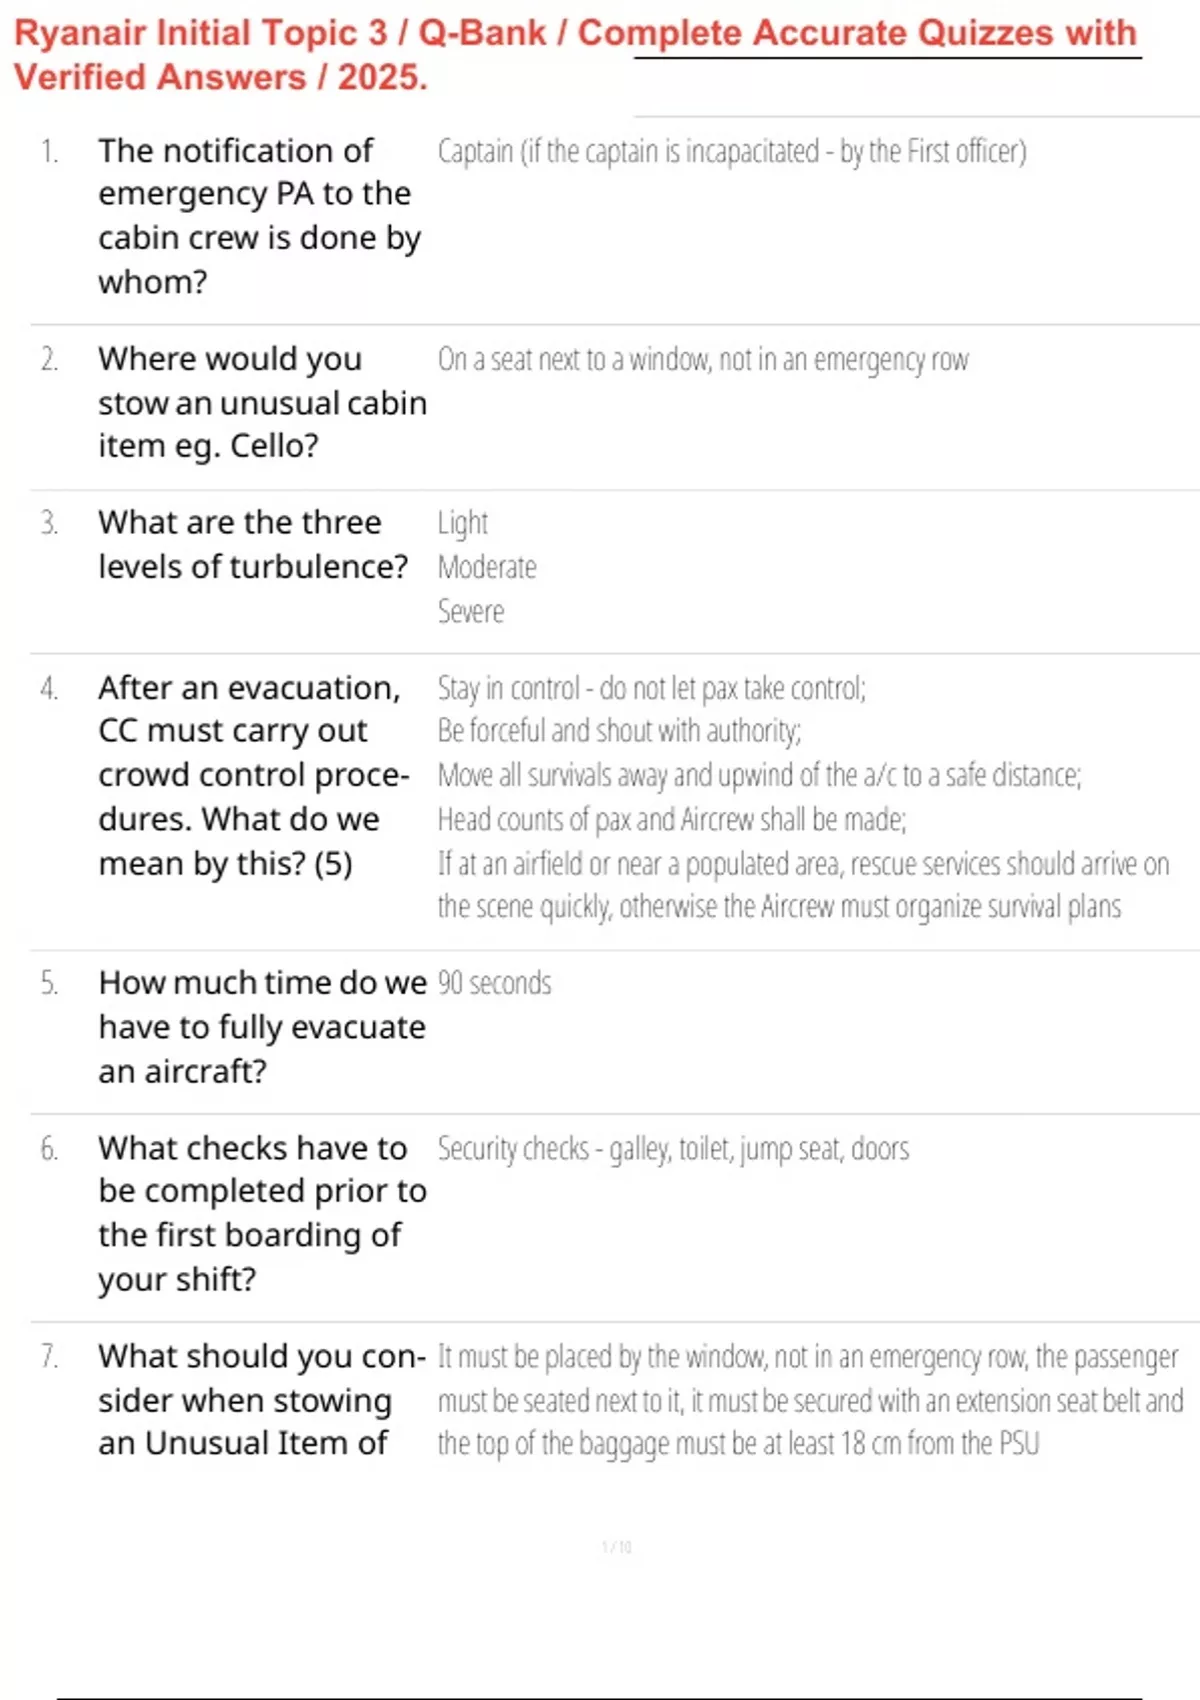The image size is (1200, 1700).
Task: Click the answer mentioning 18 cm from PSU
Action: [810, 1400]
